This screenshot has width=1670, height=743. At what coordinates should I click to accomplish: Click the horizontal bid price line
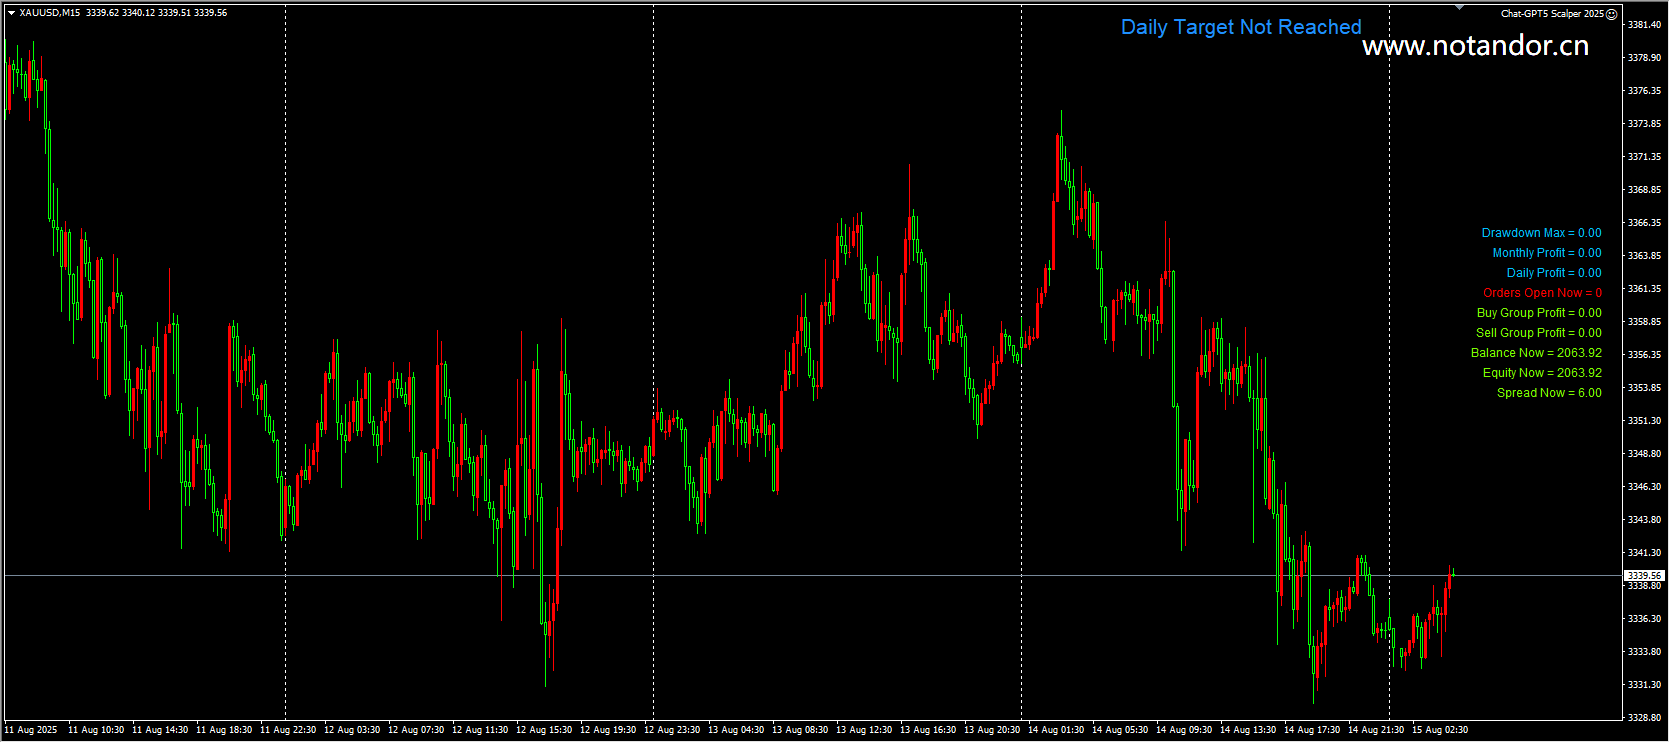point(812,576)
